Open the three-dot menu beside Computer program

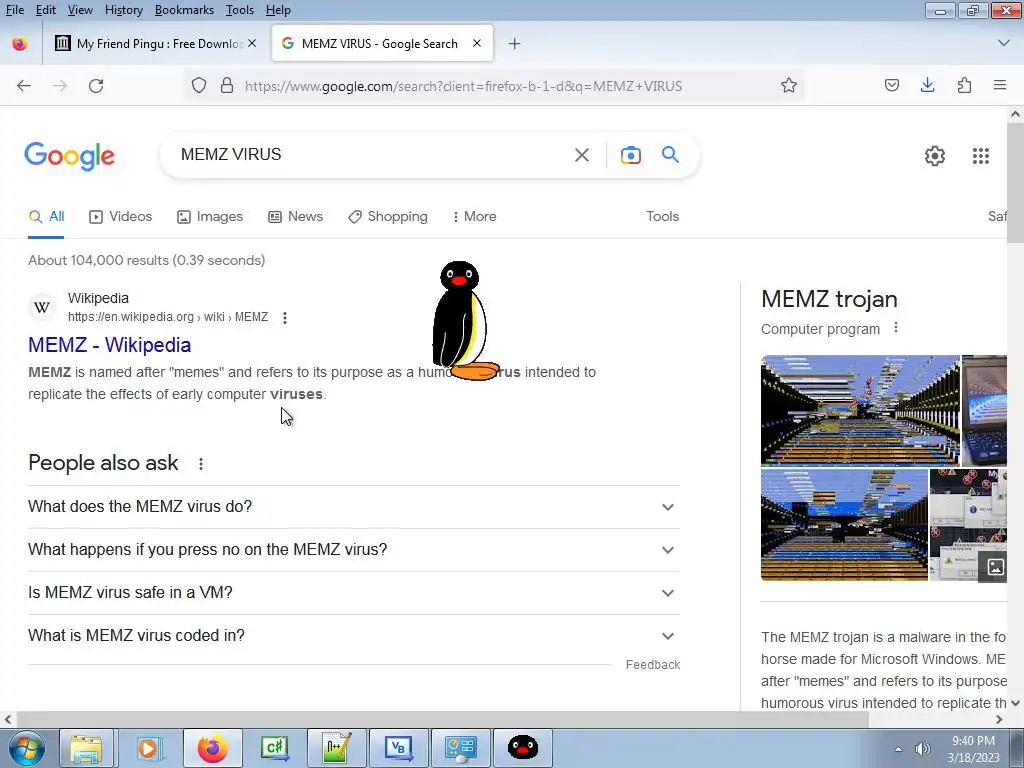pyautogui.click(x=896, y=328)
